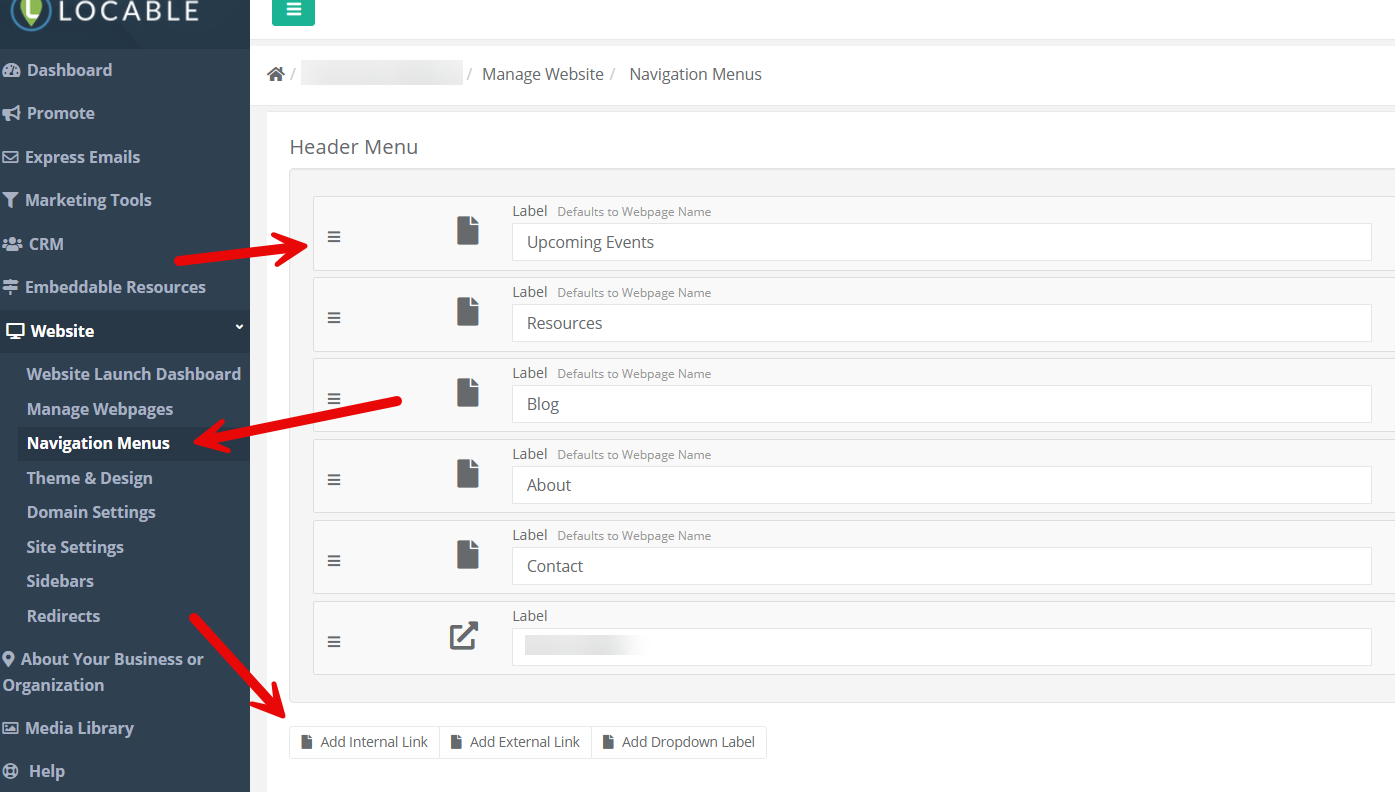
Task: Click the page icon beside the Blog label
Action: tap(468, 393)
